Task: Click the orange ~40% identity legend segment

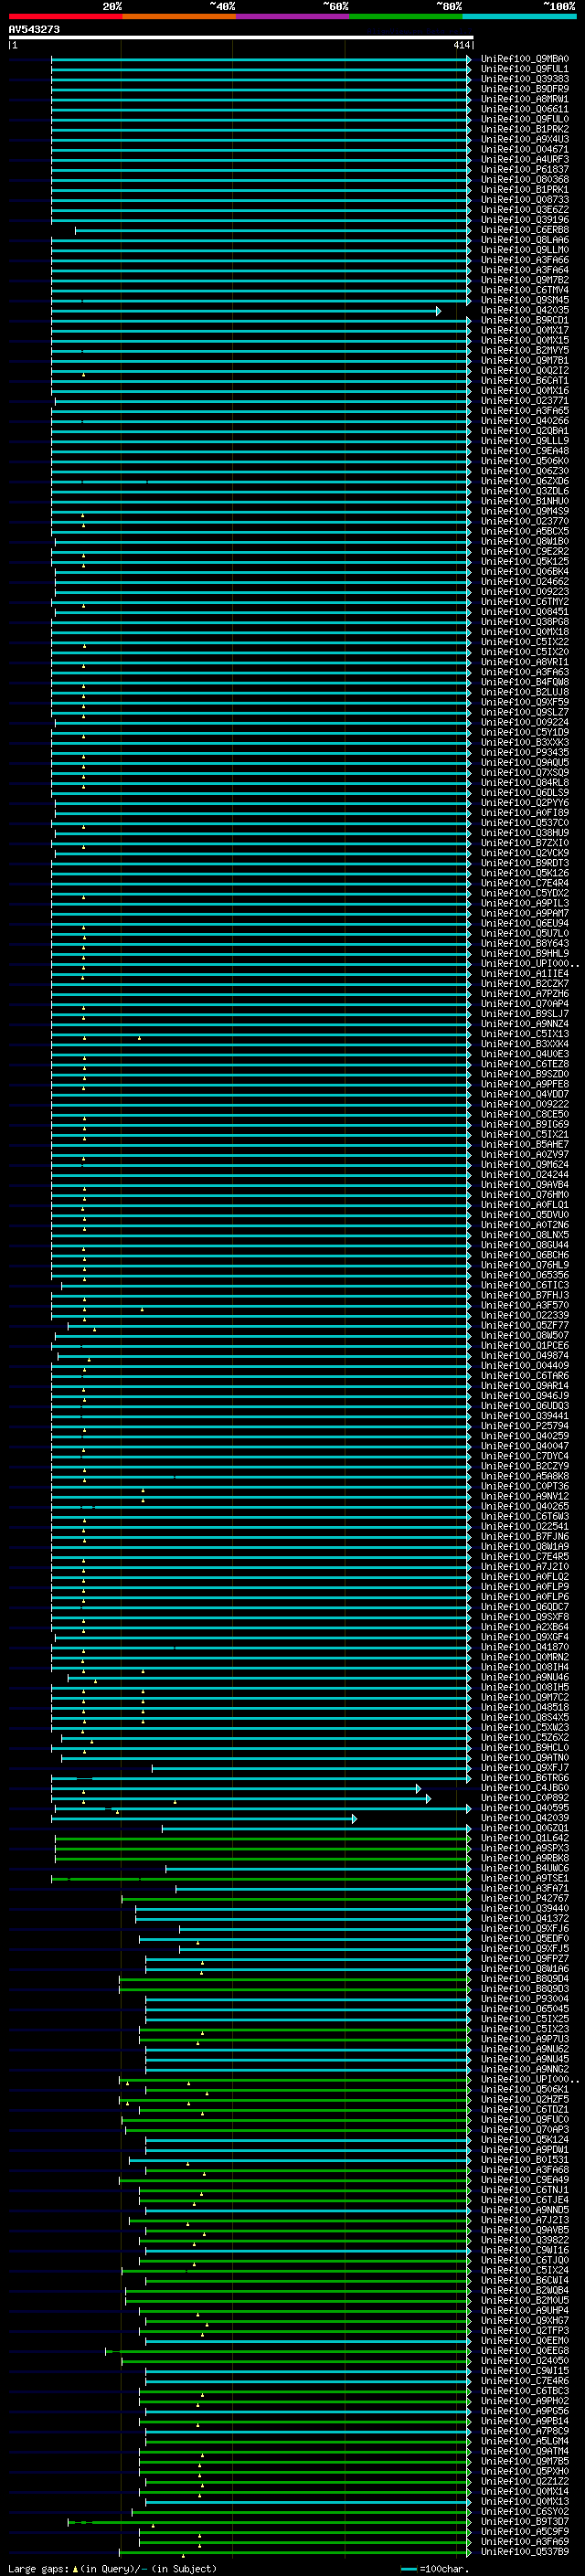Action: click(179, 16)
